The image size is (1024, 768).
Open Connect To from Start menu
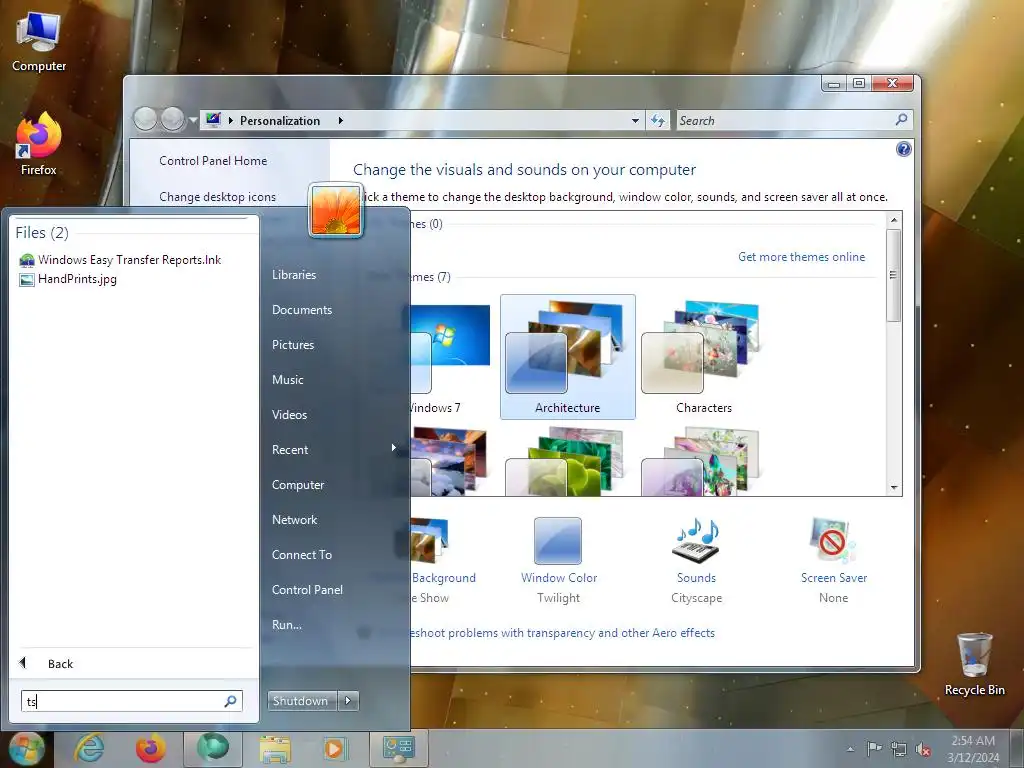(302, 554)
